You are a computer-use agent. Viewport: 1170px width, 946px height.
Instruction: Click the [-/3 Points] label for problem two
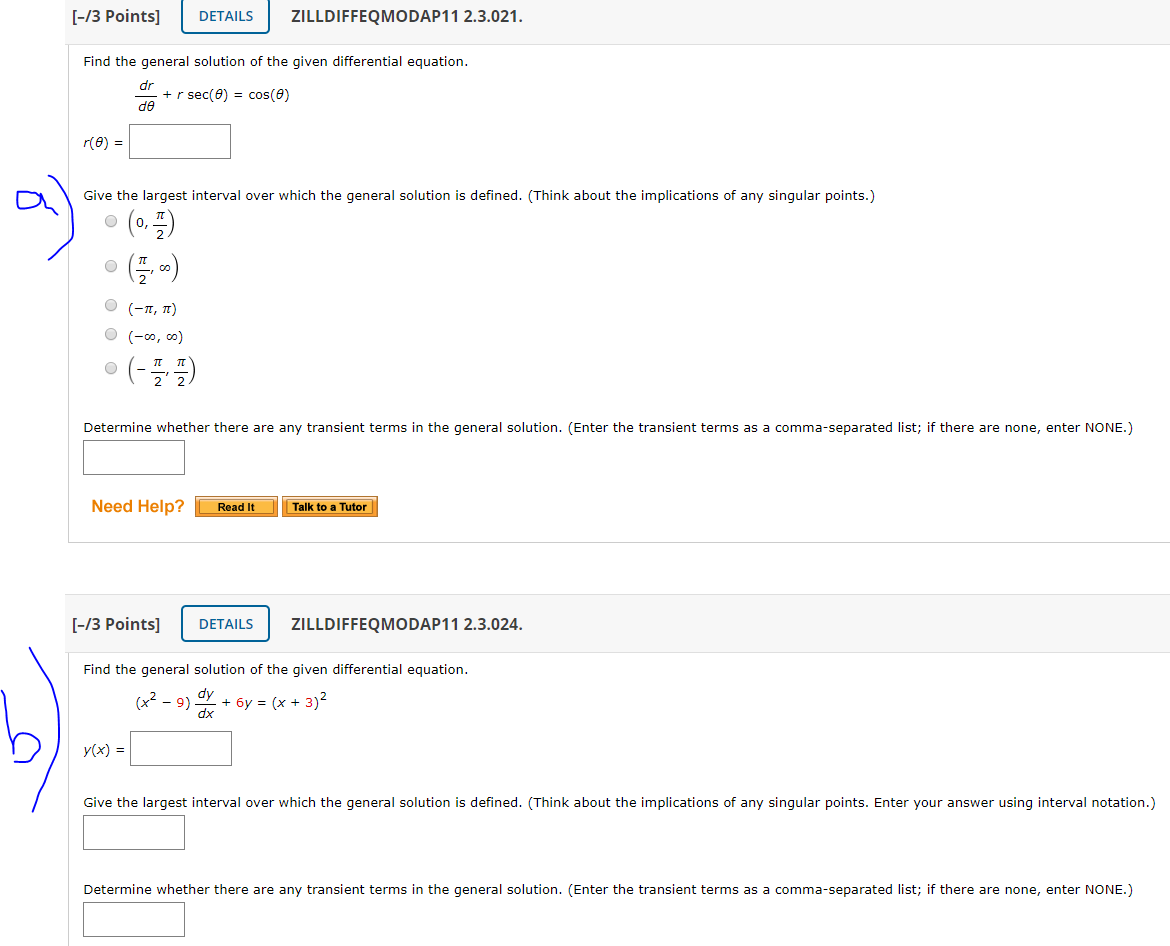tap(116, 623)
